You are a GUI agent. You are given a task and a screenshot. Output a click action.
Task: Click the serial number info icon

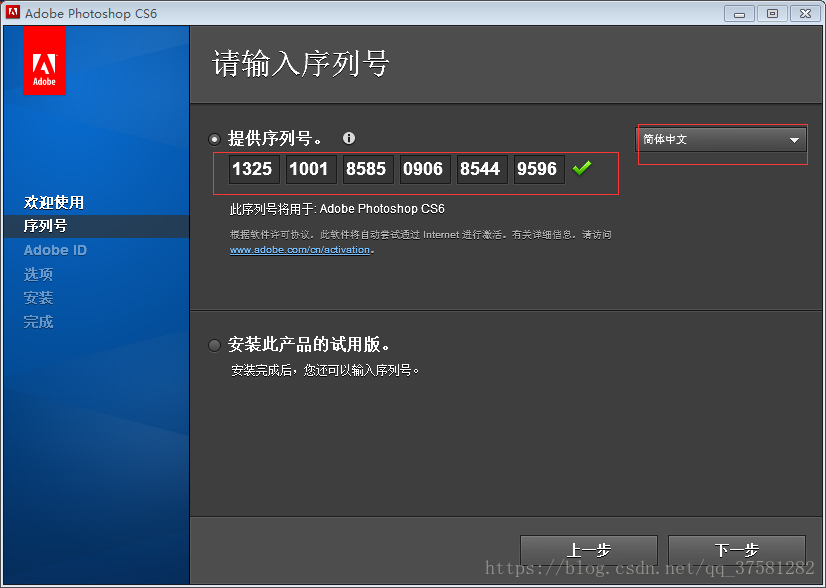point(349,139)
